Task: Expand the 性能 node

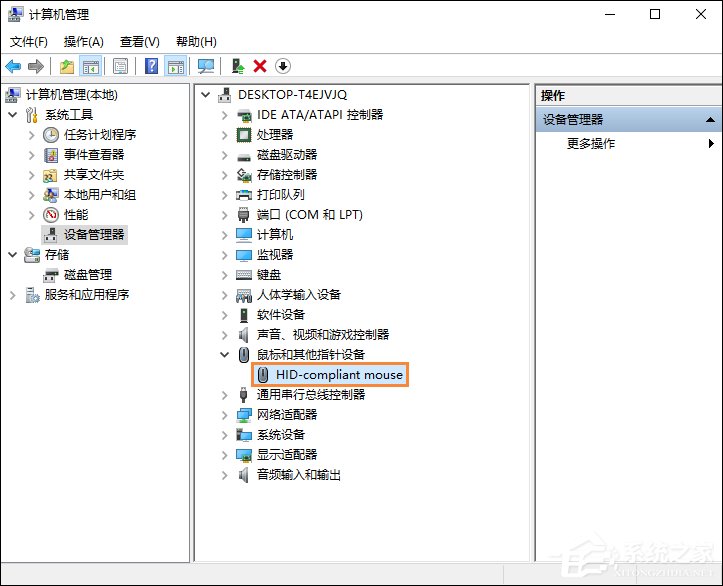Action: point(31,215)
